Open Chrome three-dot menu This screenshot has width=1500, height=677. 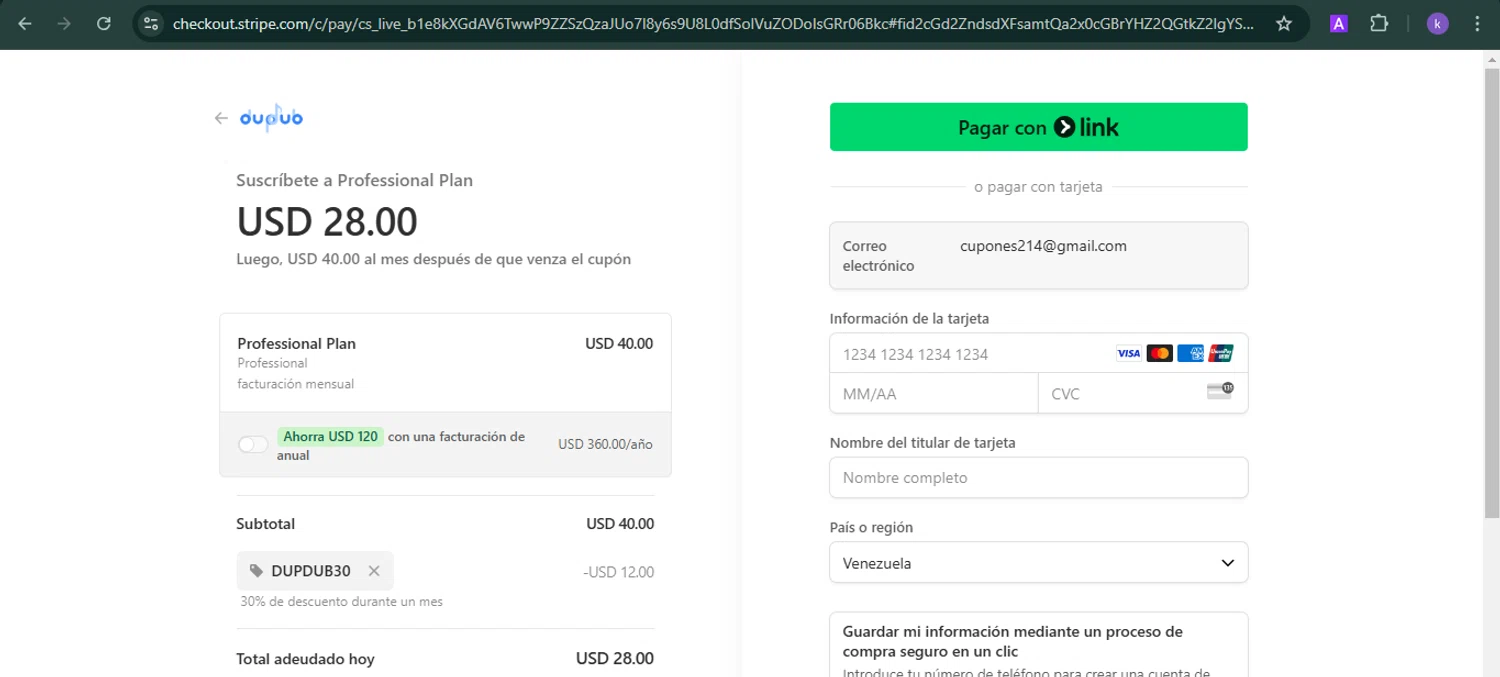click(1477, 23)
